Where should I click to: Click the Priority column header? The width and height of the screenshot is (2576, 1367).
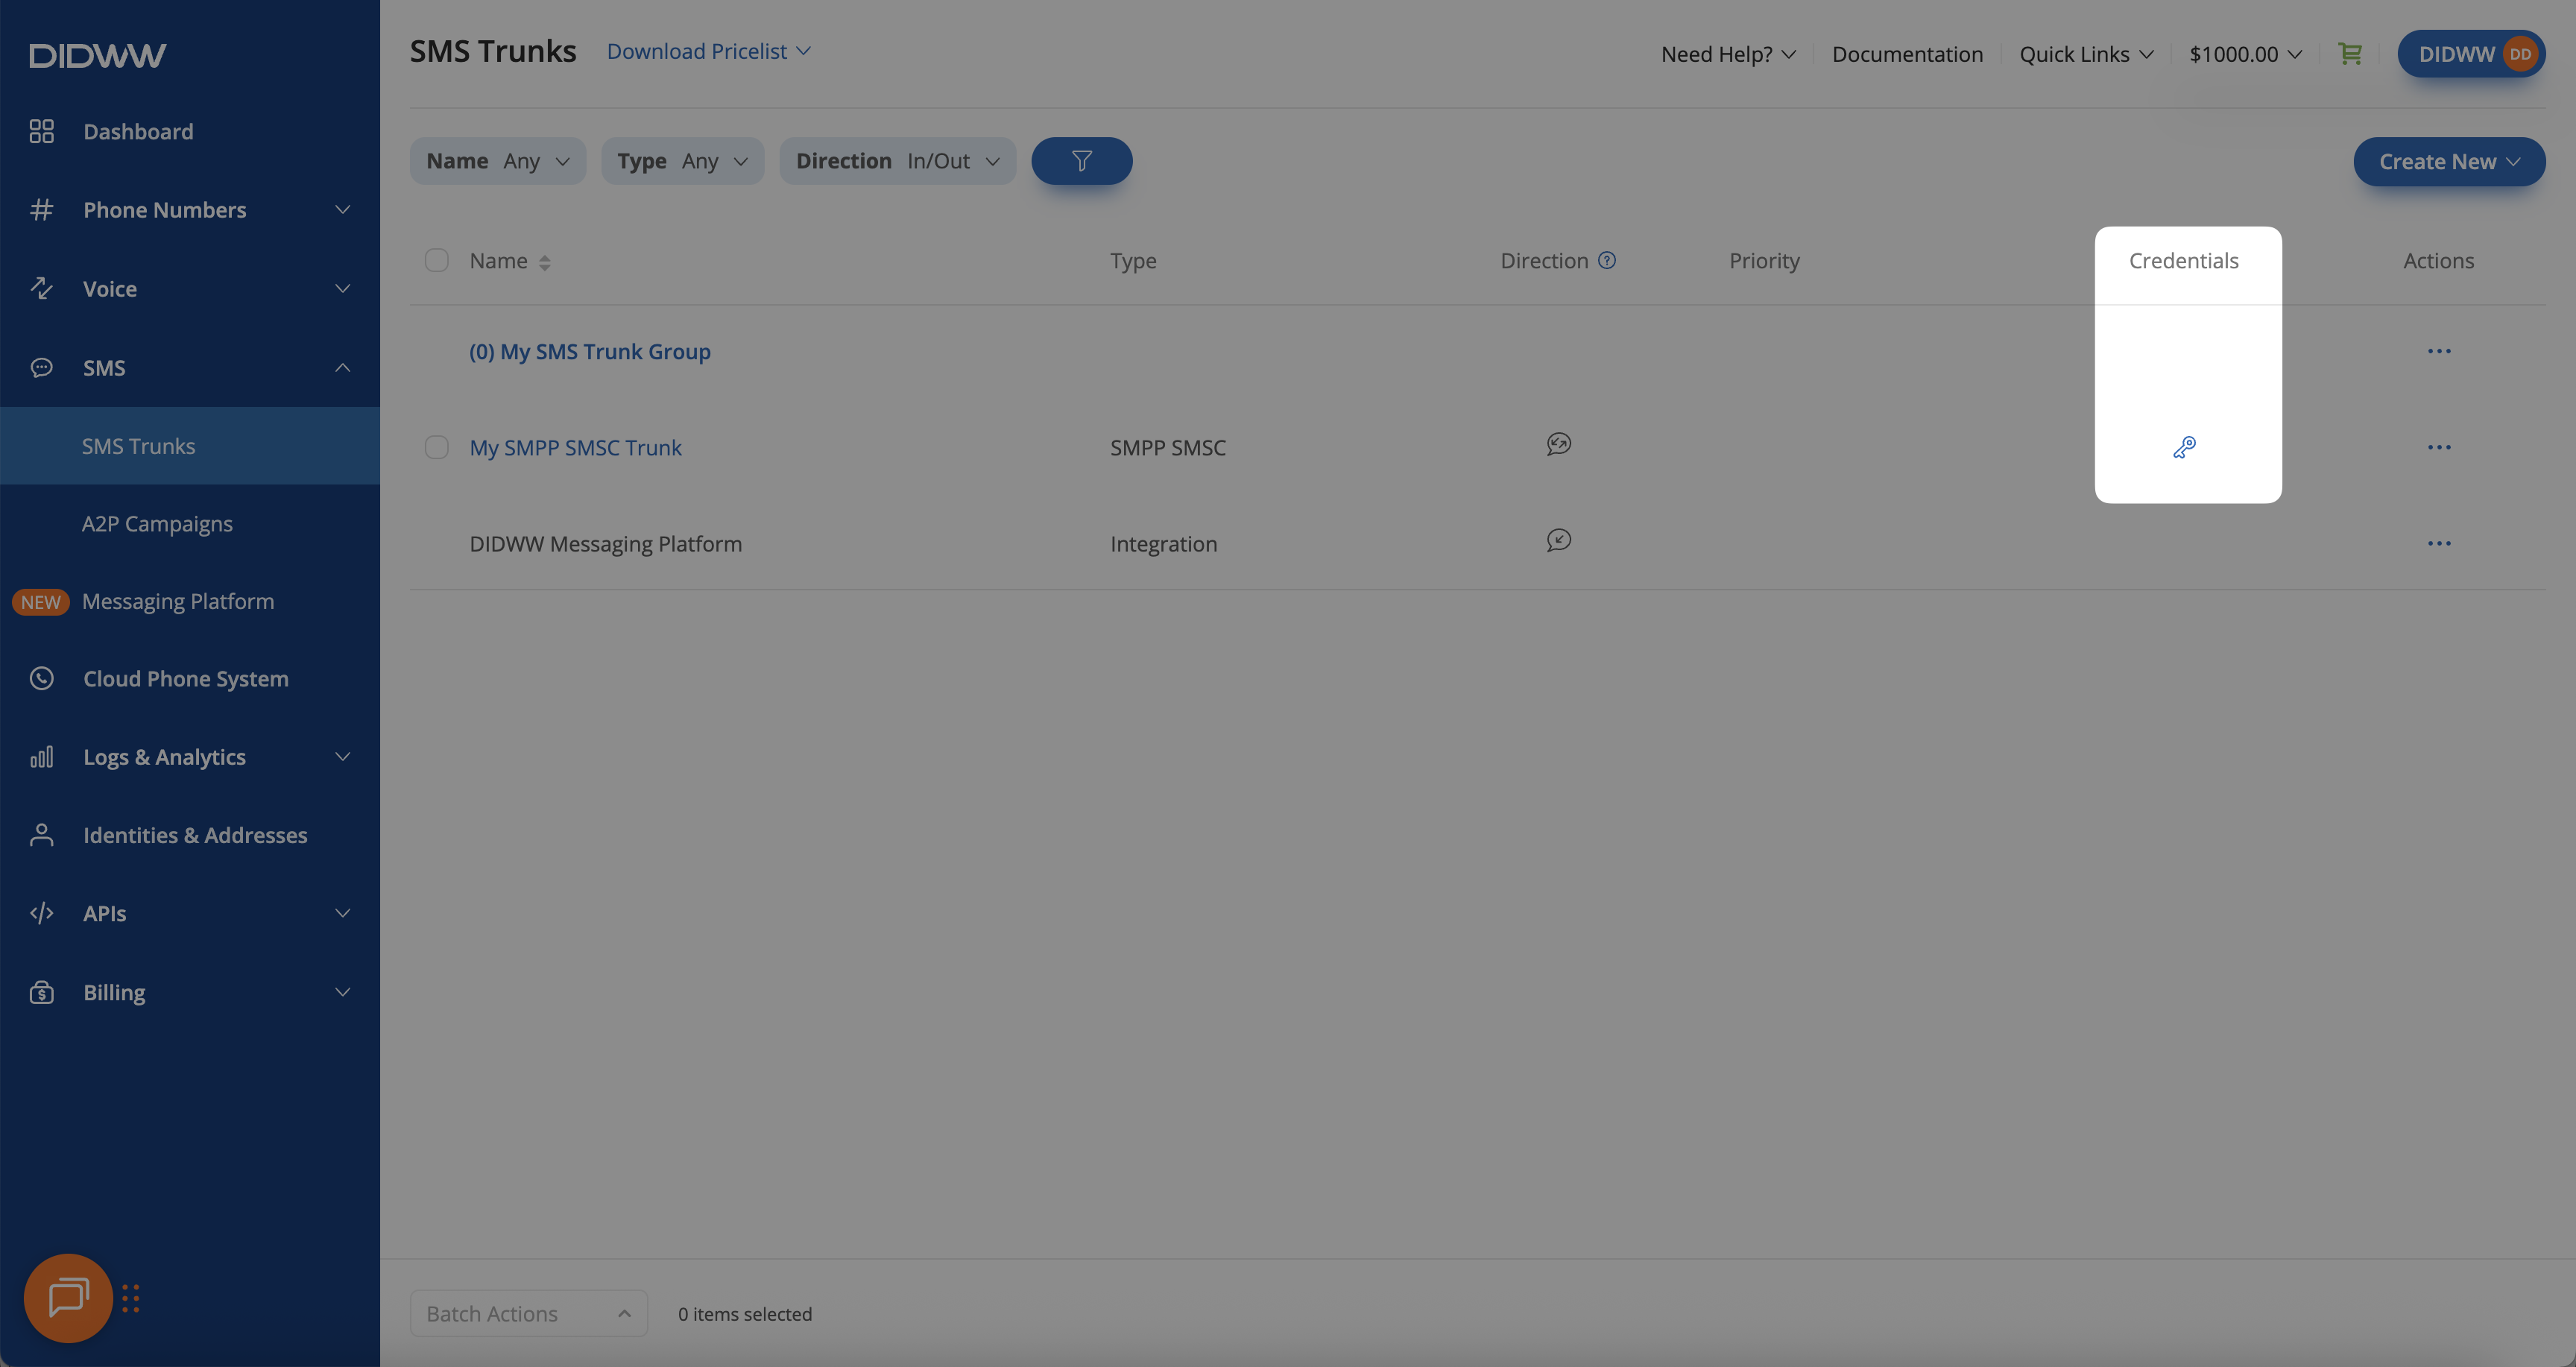[x=1764, y=261]
